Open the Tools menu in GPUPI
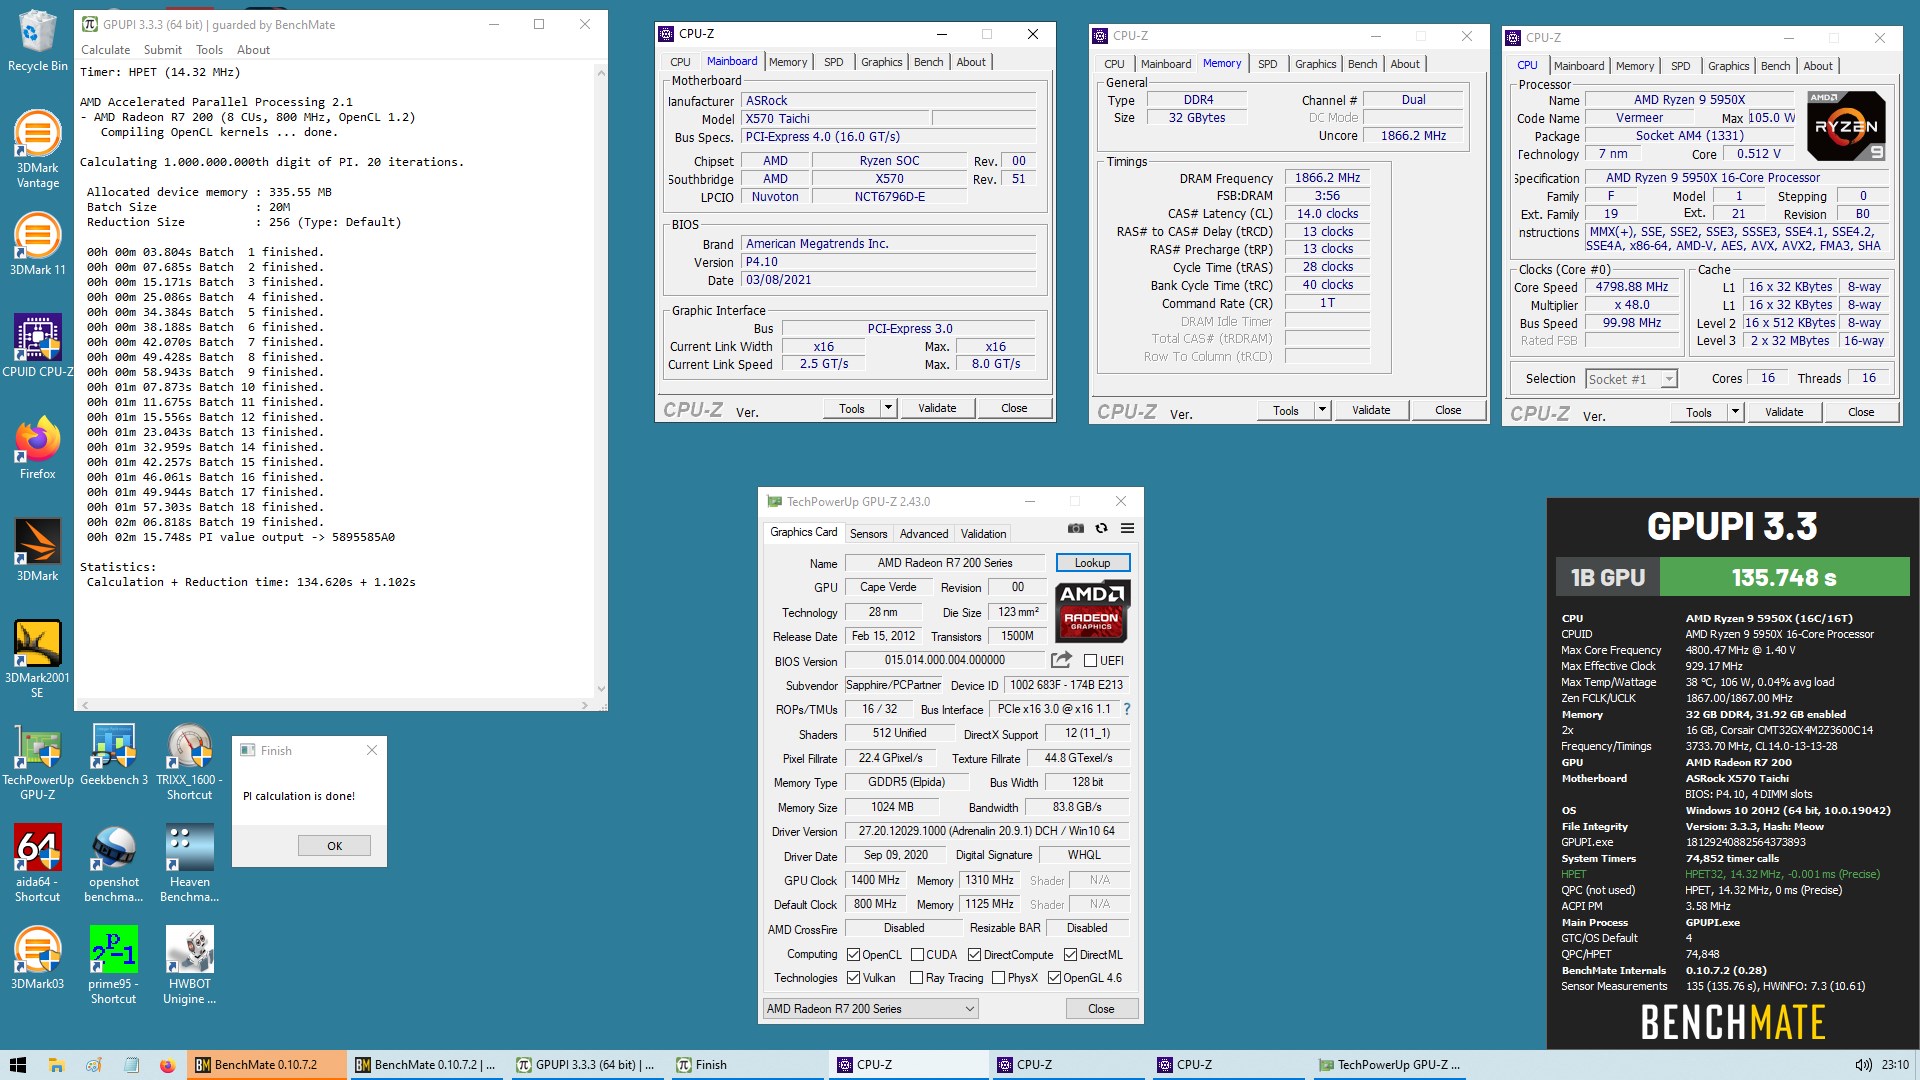This screenshot has height=1080, width=1920. [x=209, y=50]
